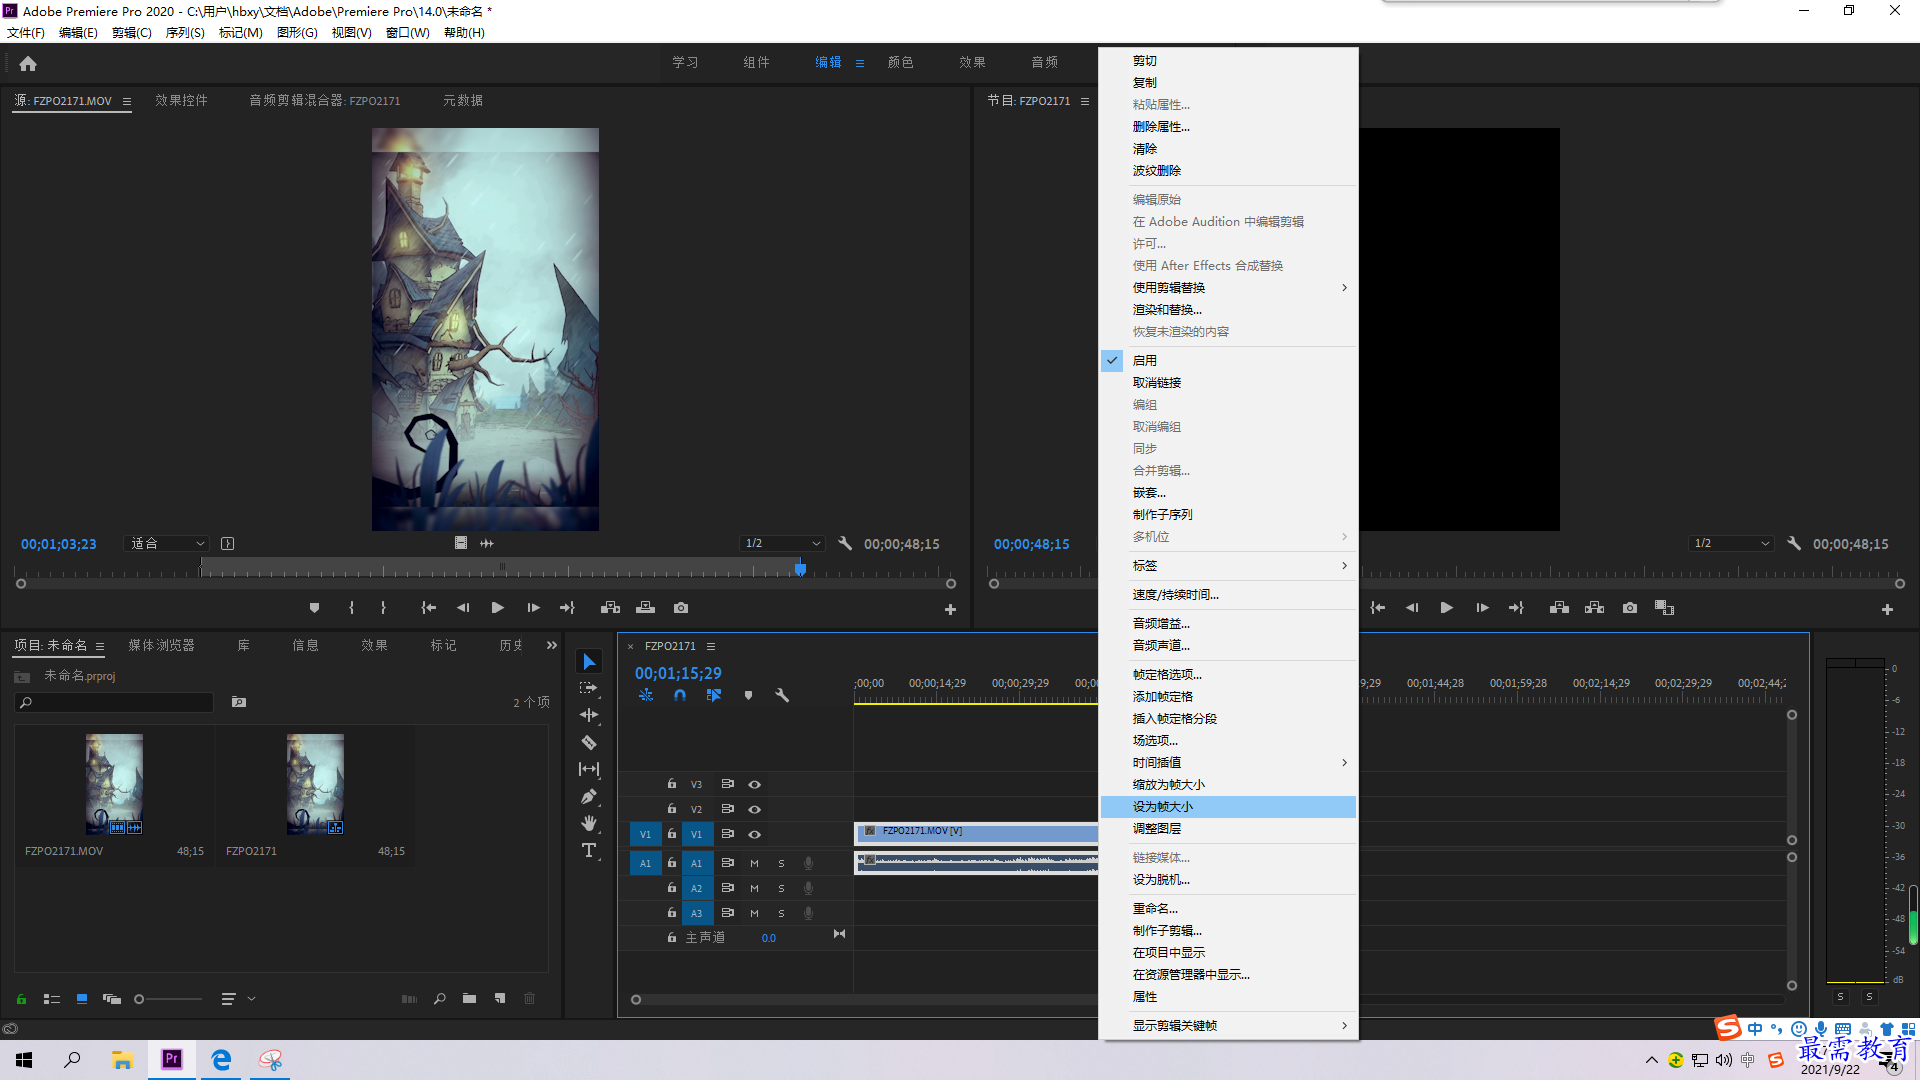Viewport: 1920px width, 1080px height.
Task: Switch to the 颜色 workspace
Action: coord(900,62)
